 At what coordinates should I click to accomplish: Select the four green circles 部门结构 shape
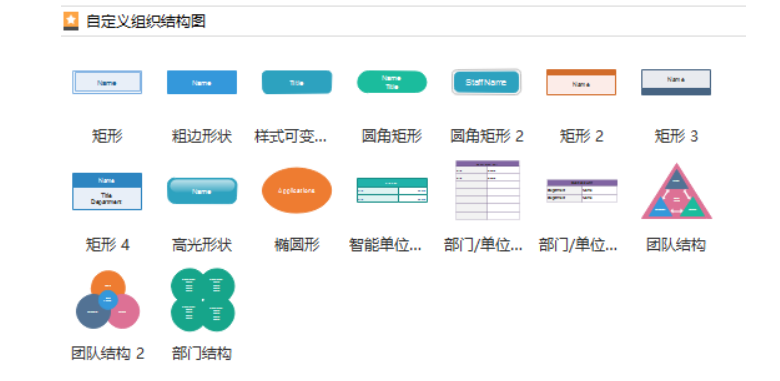click(x=202, y=299)
